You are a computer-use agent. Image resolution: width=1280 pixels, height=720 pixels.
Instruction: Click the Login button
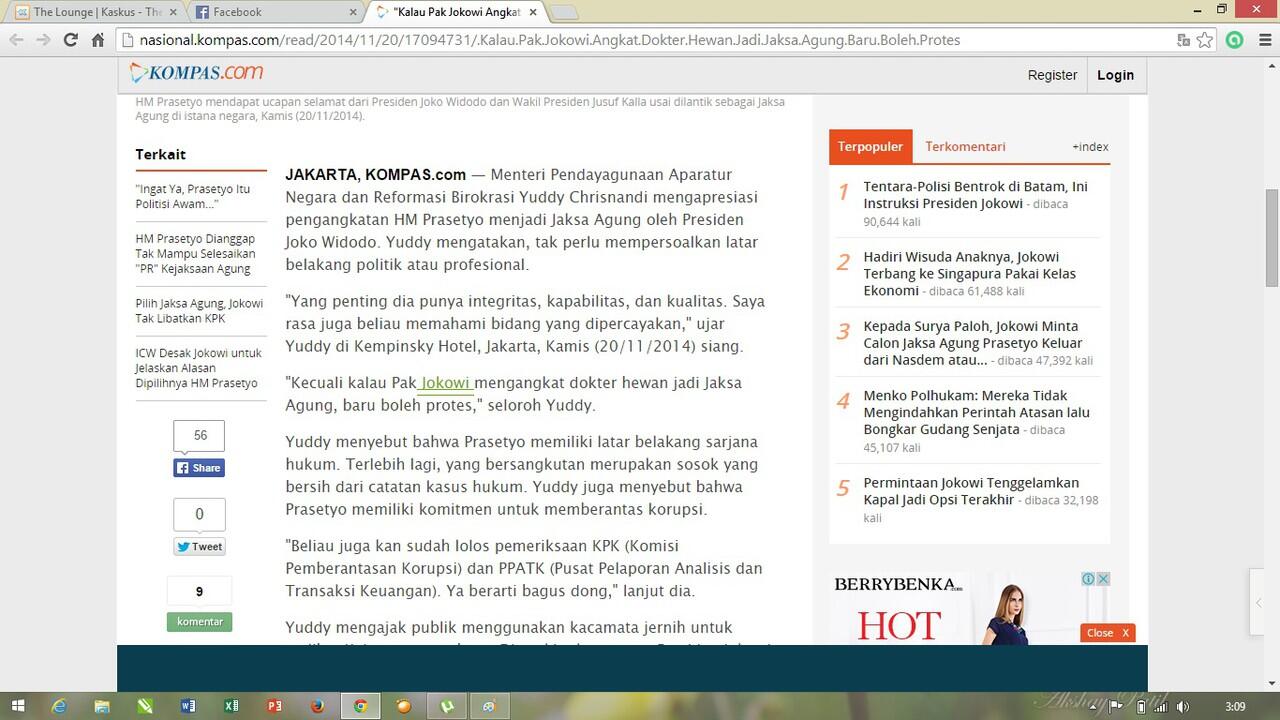(1115, 75)
